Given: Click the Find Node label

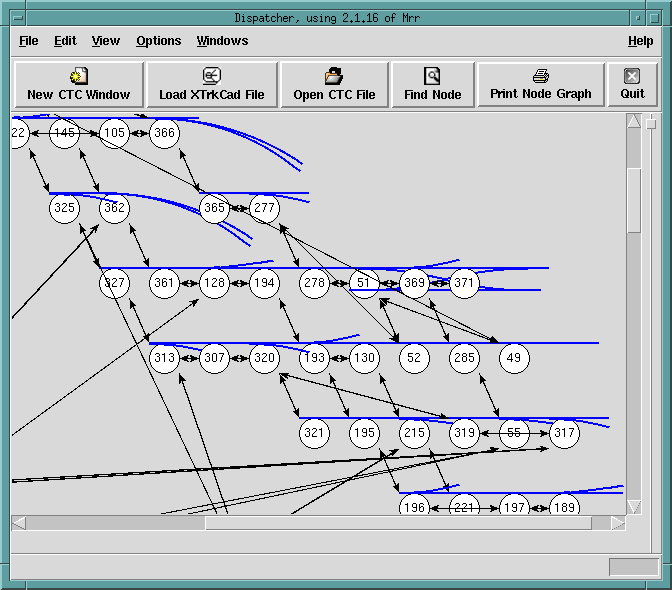Looking at the screenshot, I should point(433,94).
